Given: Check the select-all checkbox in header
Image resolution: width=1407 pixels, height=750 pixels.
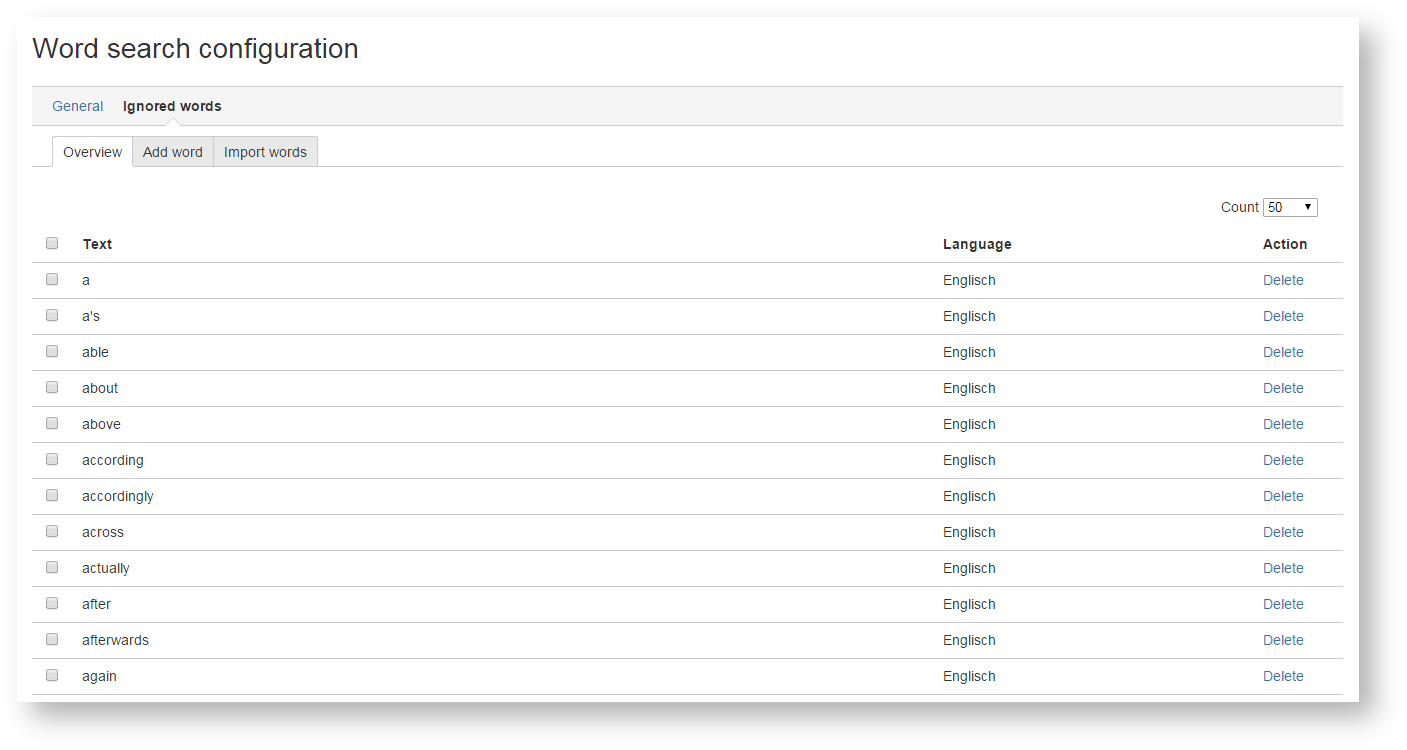Looking at the screenshot, I should [52, 243].
